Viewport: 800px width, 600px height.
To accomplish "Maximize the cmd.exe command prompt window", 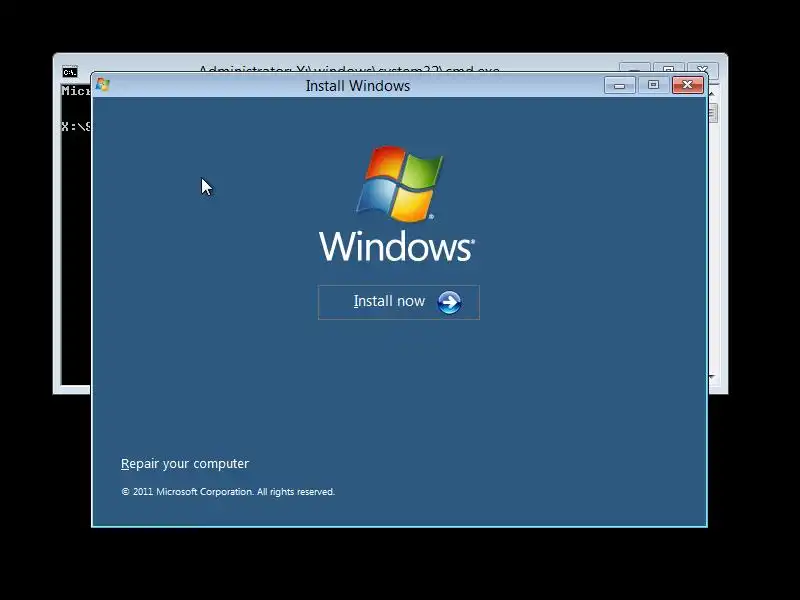I will [x=668, y=68].
